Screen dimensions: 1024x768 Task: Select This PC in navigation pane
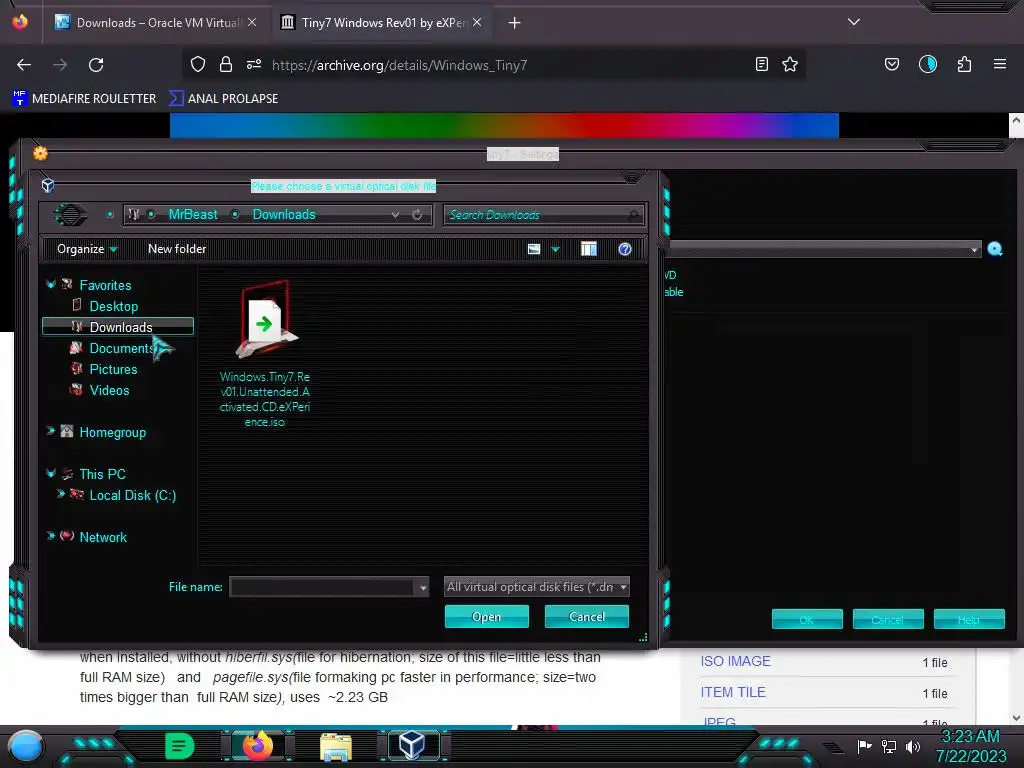(x=102, y=474)
